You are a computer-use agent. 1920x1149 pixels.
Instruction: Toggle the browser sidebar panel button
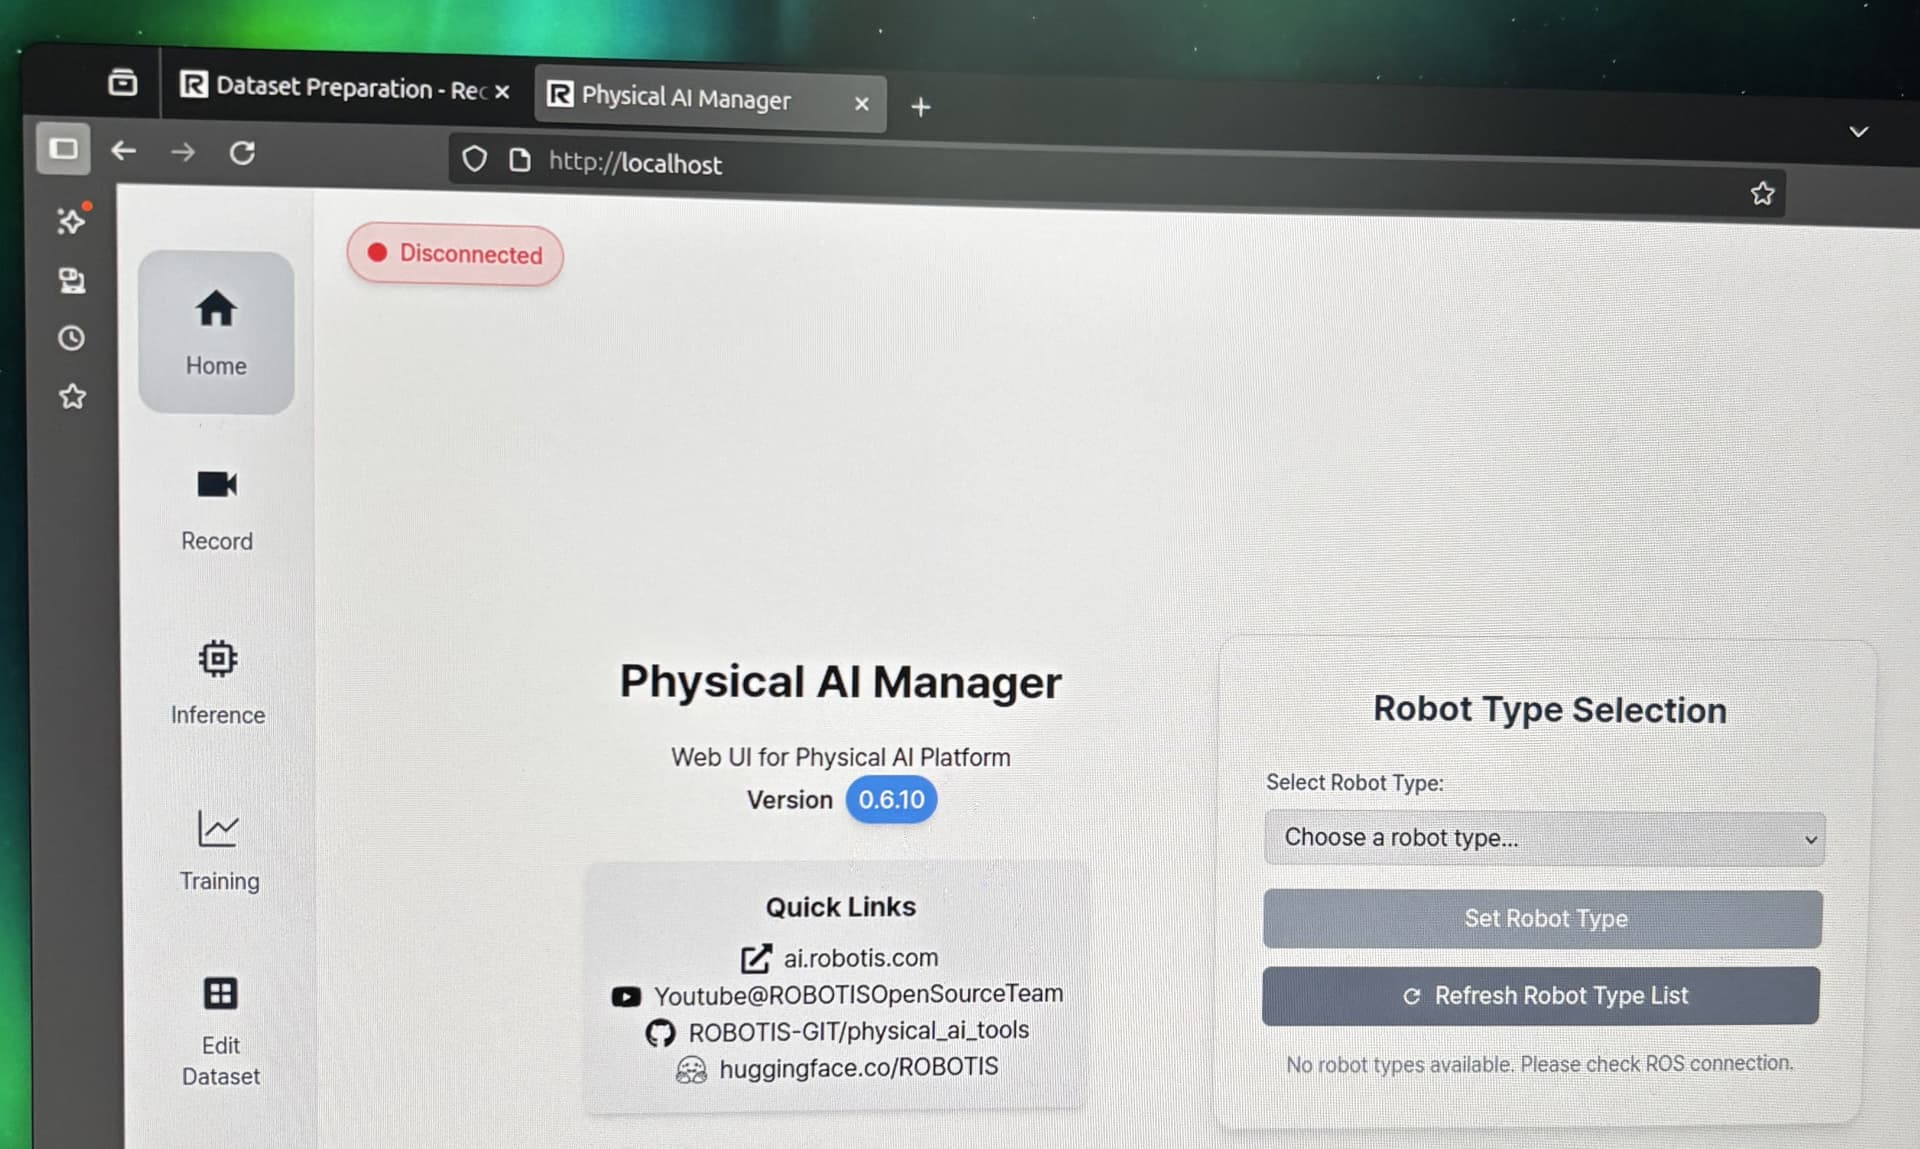[x=63, y=149]
